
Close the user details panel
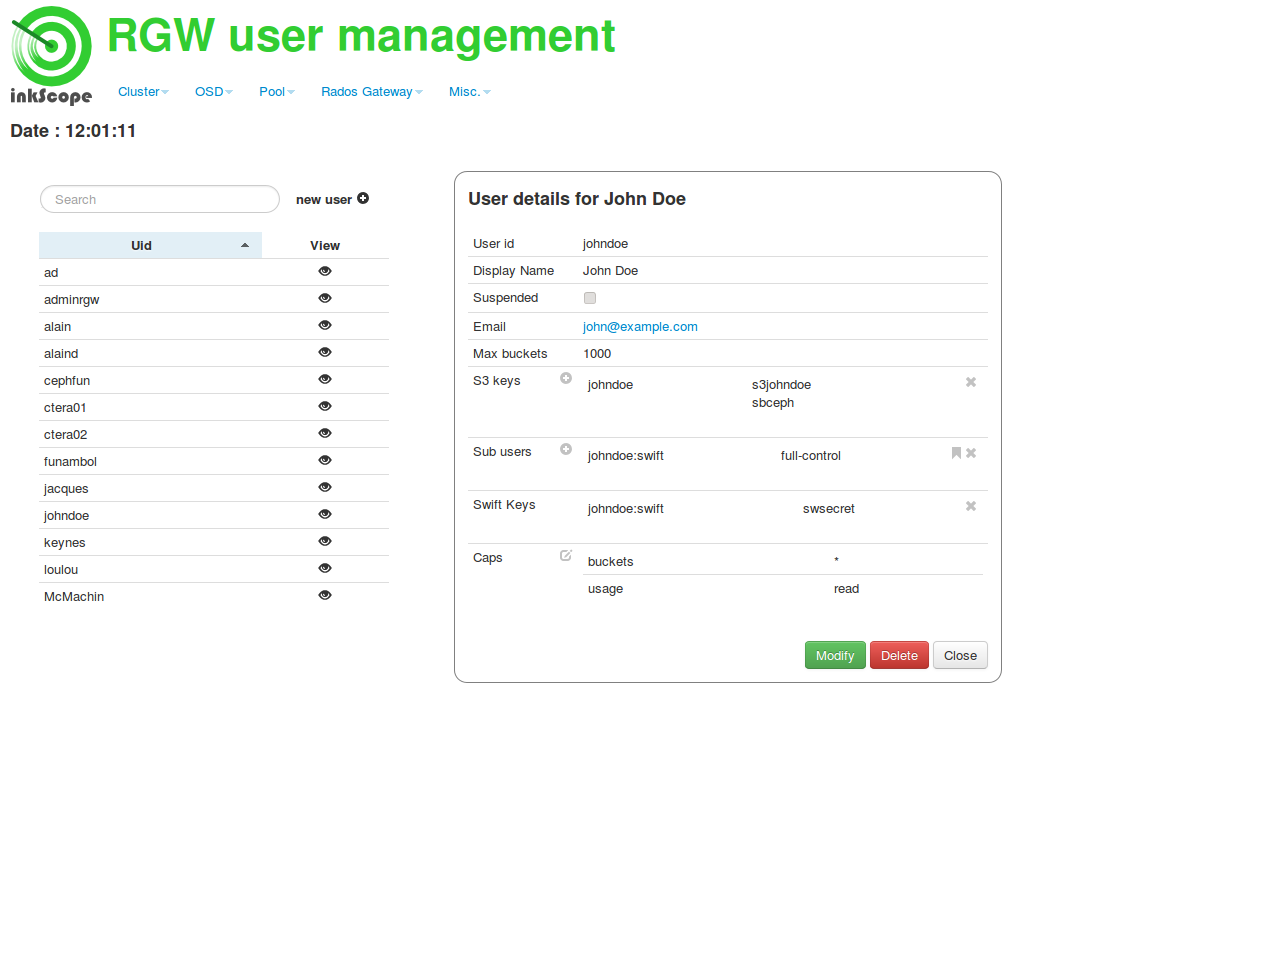click(x=960, y=655)
